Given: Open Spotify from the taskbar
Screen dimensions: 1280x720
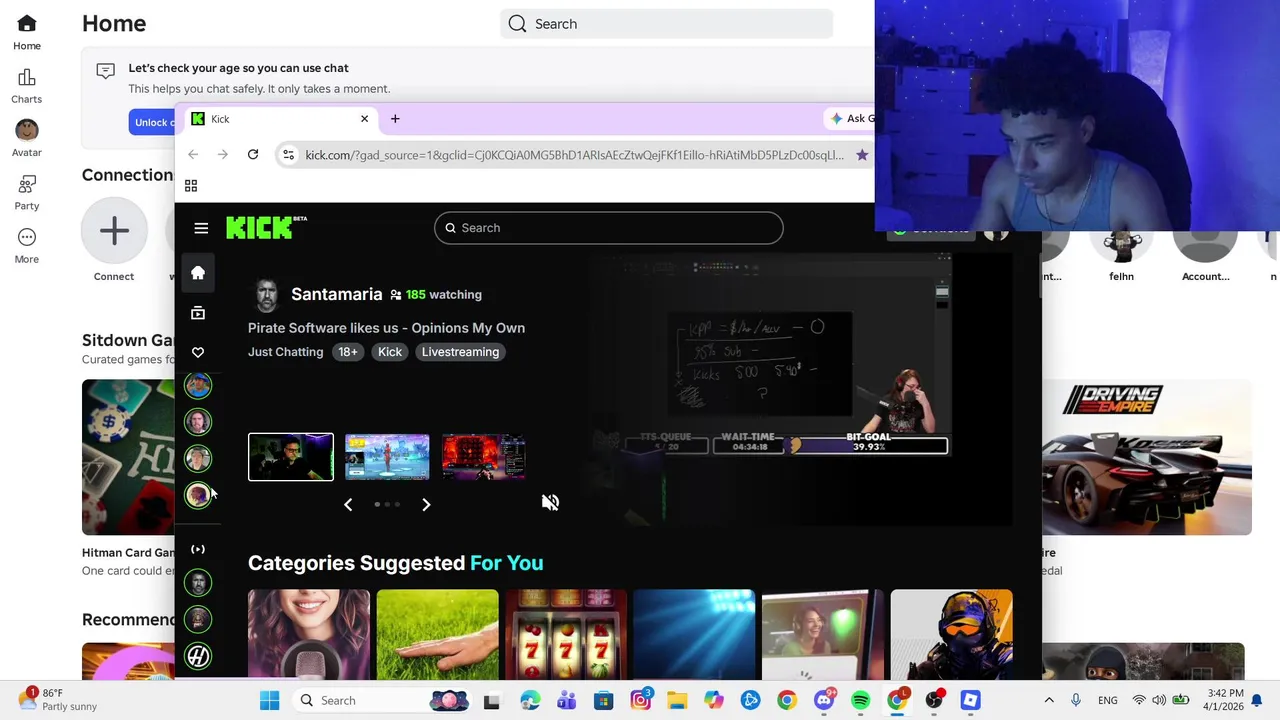Looking at the screenshot, I should point(861,701).
